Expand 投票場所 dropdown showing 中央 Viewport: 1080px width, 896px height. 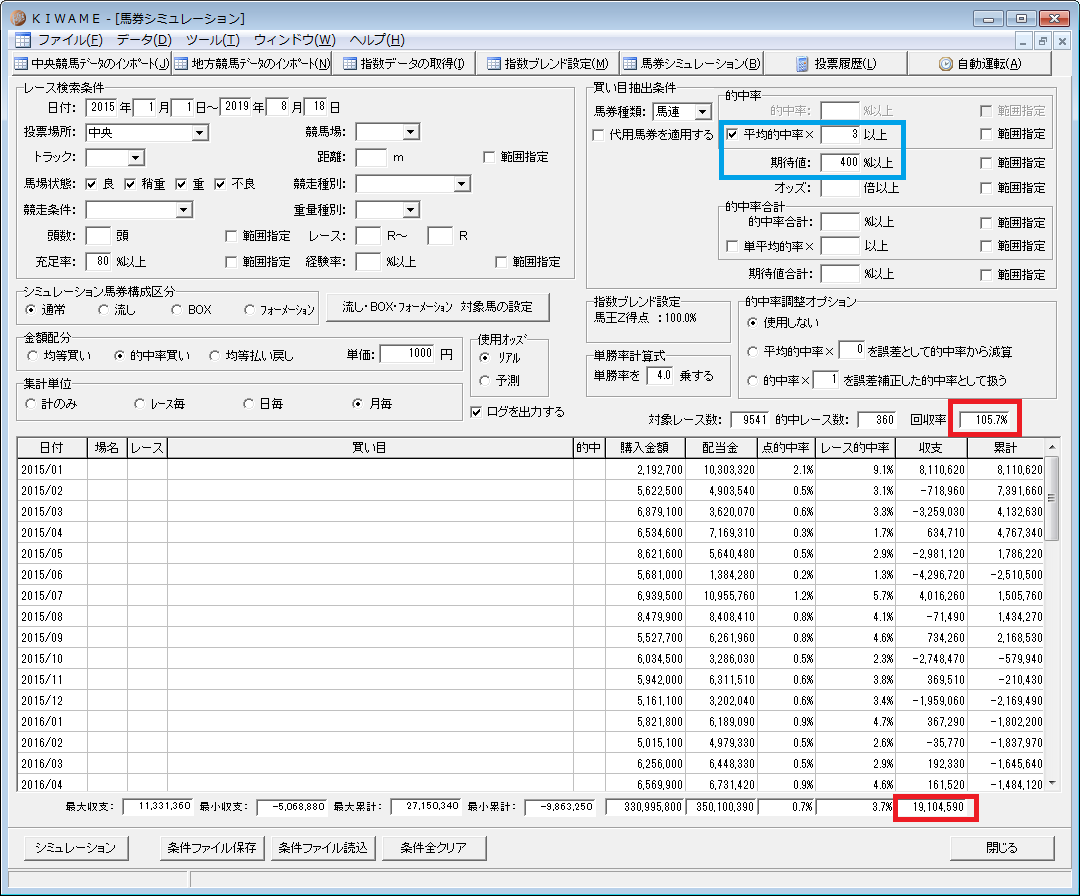point(147,132)
